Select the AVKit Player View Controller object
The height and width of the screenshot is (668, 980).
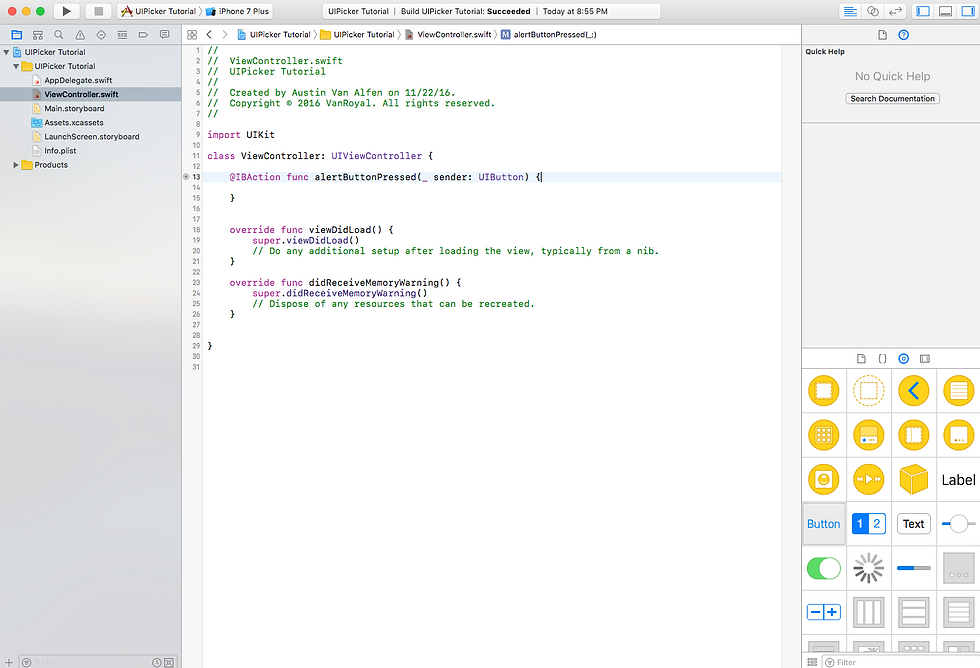pos(869,479)
